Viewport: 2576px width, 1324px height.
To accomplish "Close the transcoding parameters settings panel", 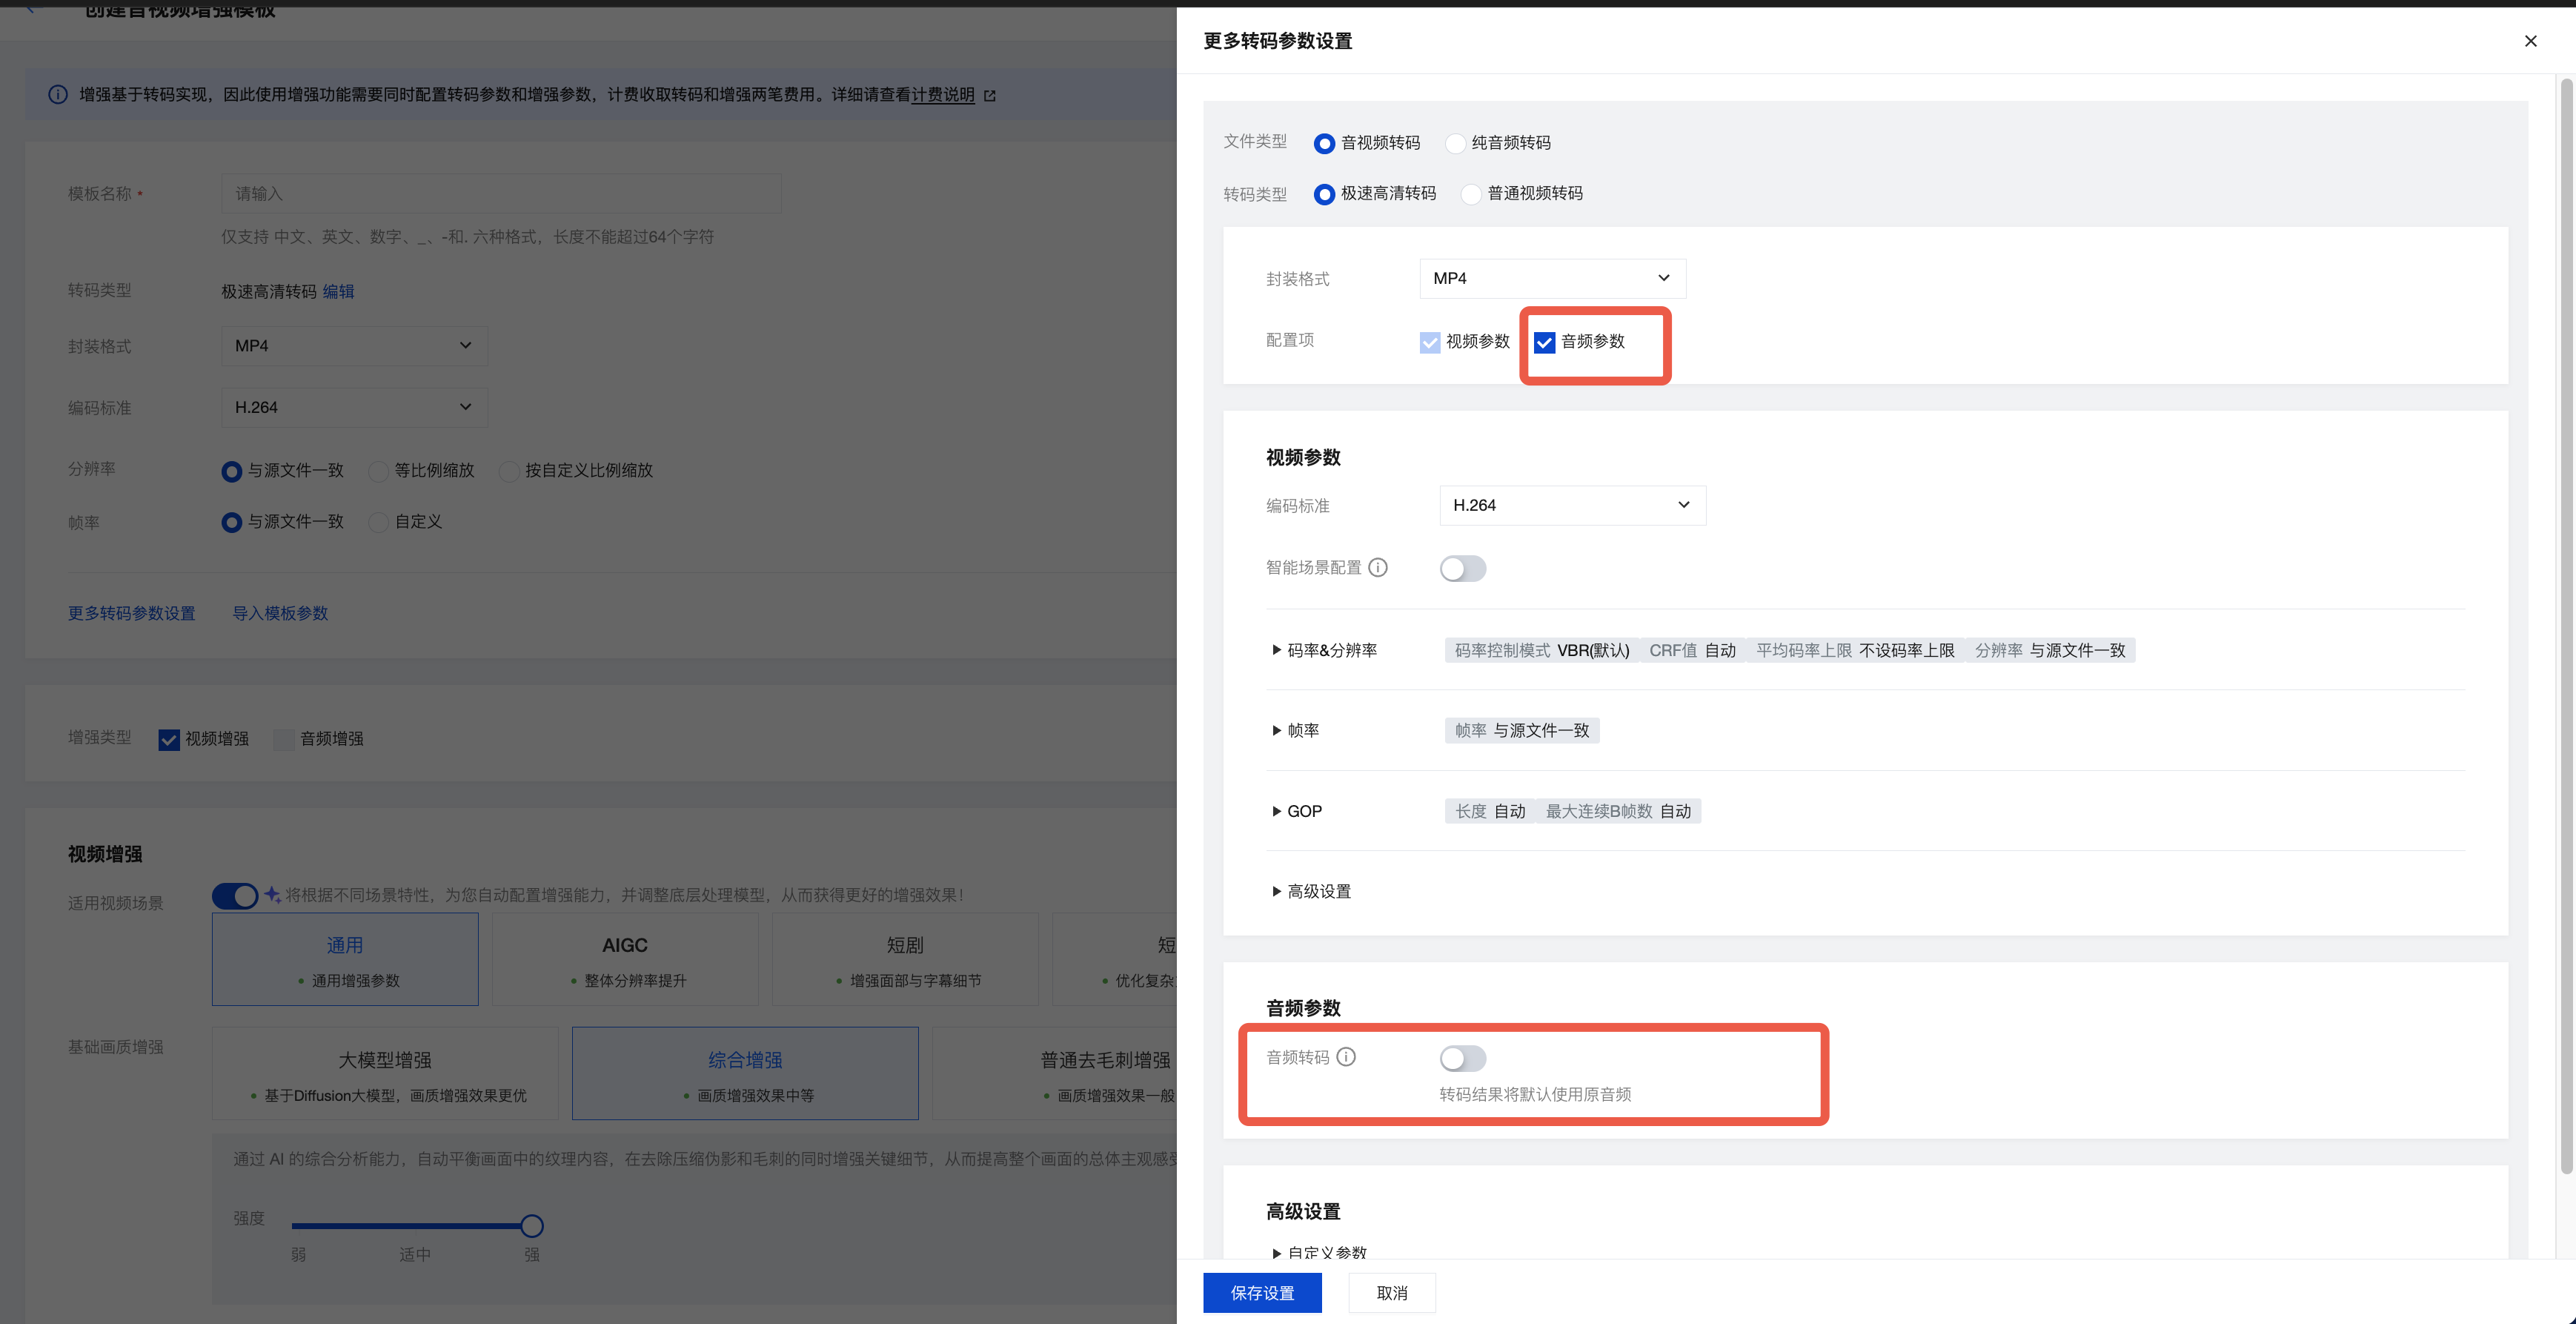I will [2530, 41].
